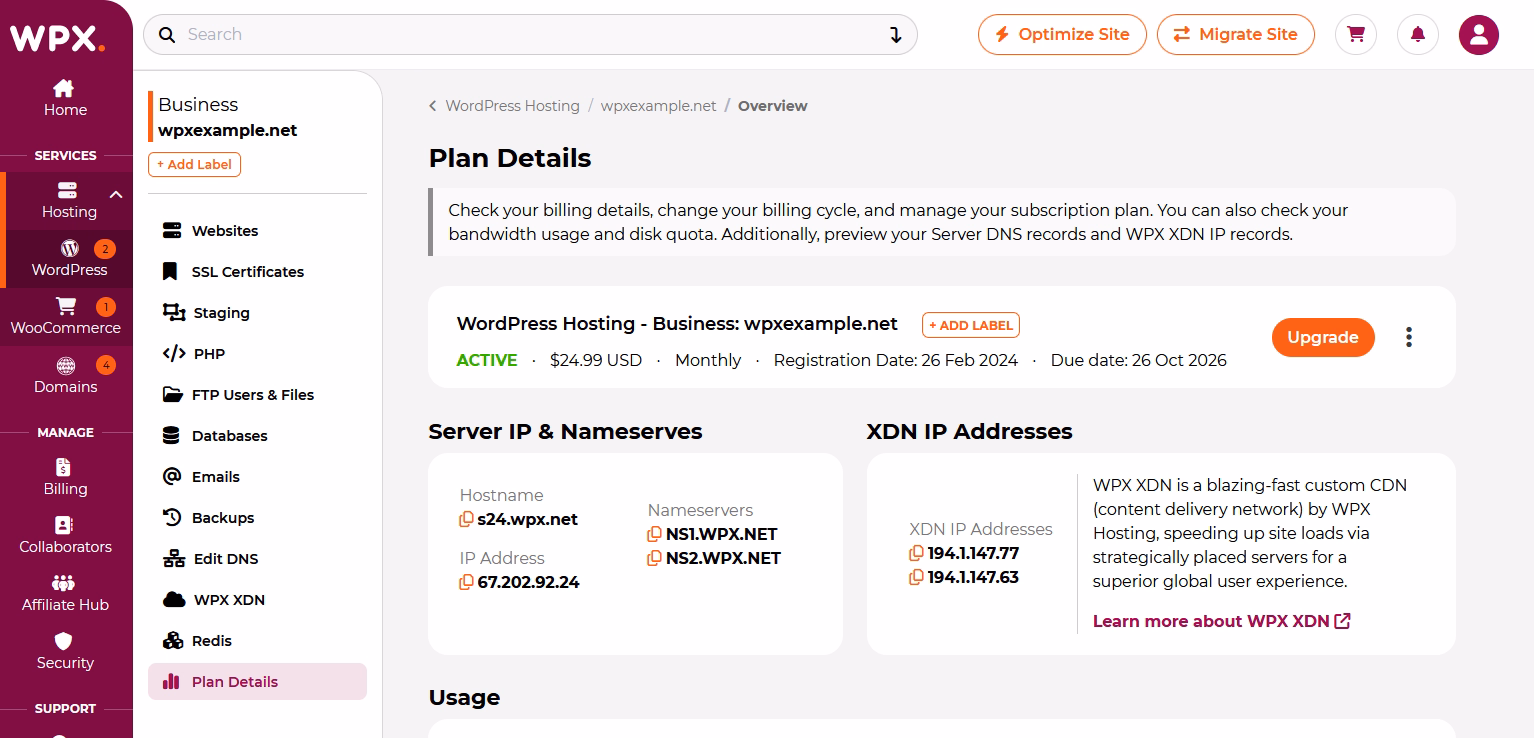Focus the Search input field
Viewport: 1534px width, 738px height.
click(x=530, y=35)
